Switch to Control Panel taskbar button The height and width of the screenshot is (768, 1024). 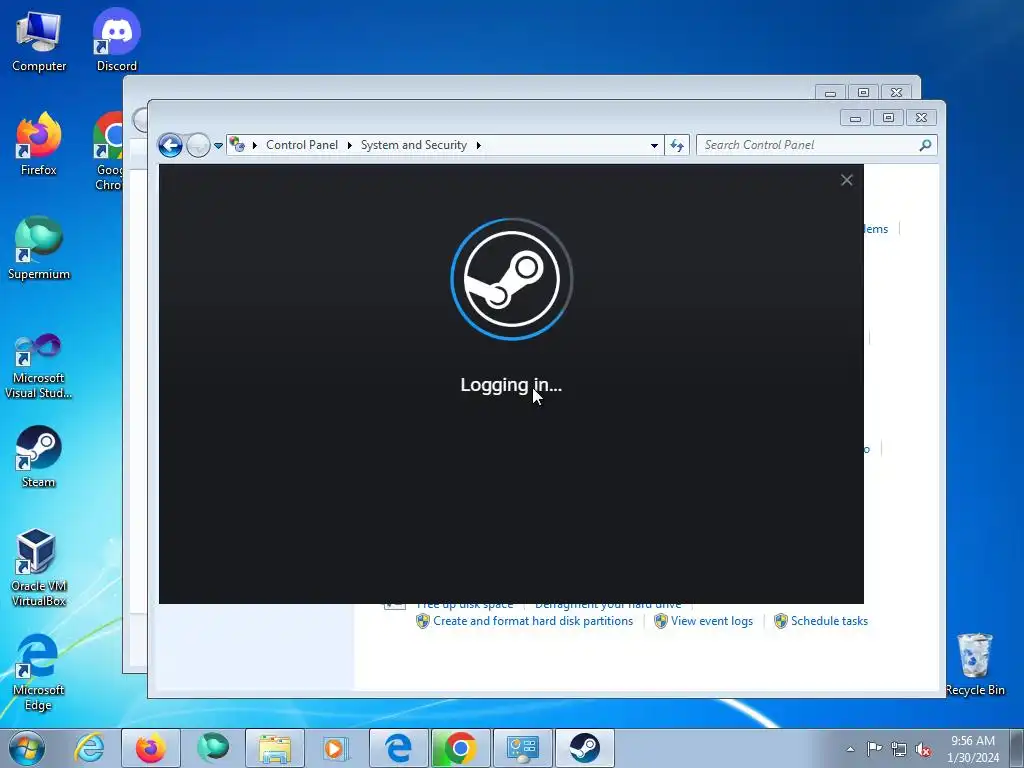pos(522,748)
